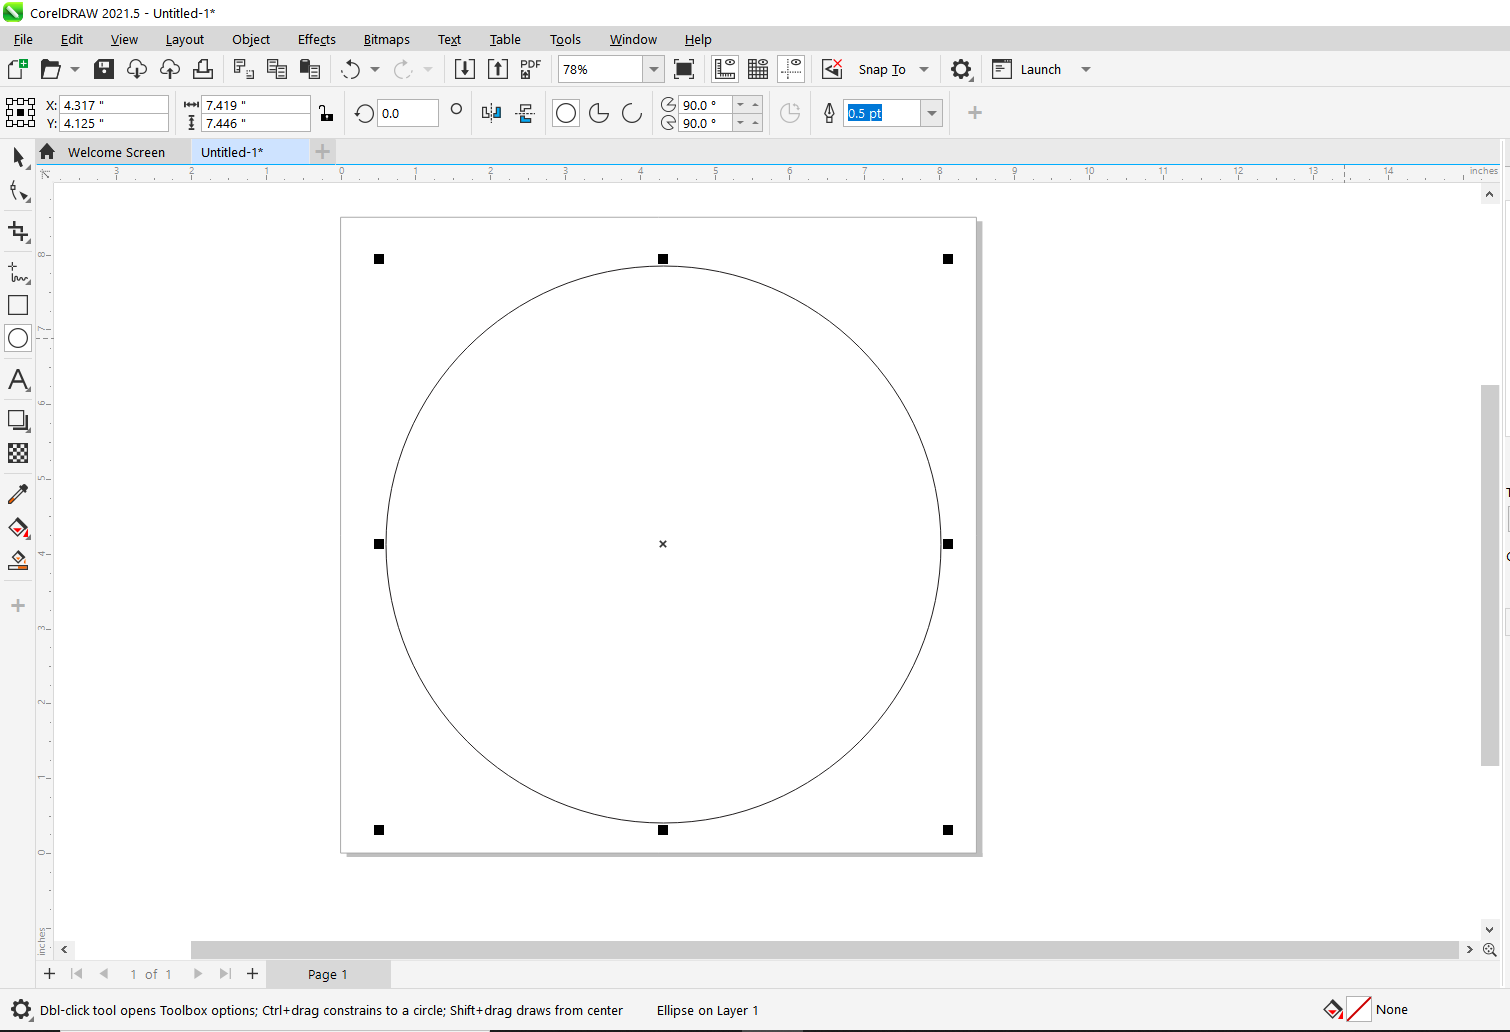The height and width of the screenshot is (1032, 1510).
Task: Toggle the lock ratio padlock
Action: [326, 113]
